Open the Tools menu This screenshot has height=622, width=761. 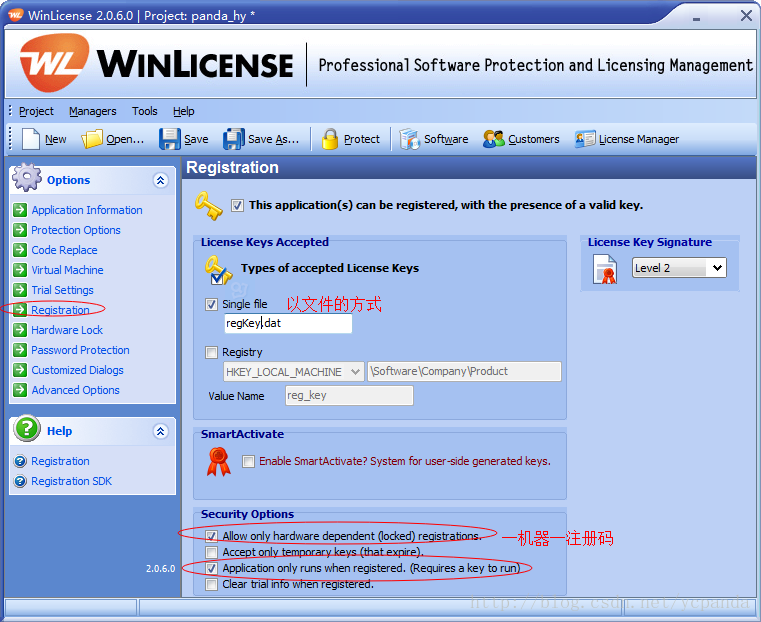[145, 112]
